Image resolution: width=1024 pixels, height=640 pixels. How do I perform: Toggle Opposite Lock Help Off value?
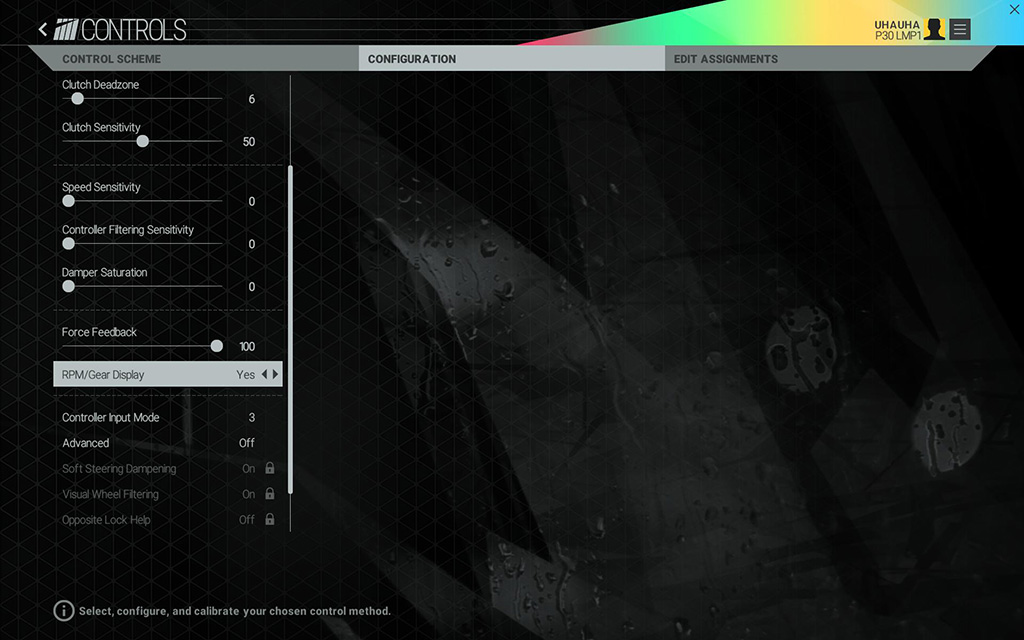tap(246, 520)
